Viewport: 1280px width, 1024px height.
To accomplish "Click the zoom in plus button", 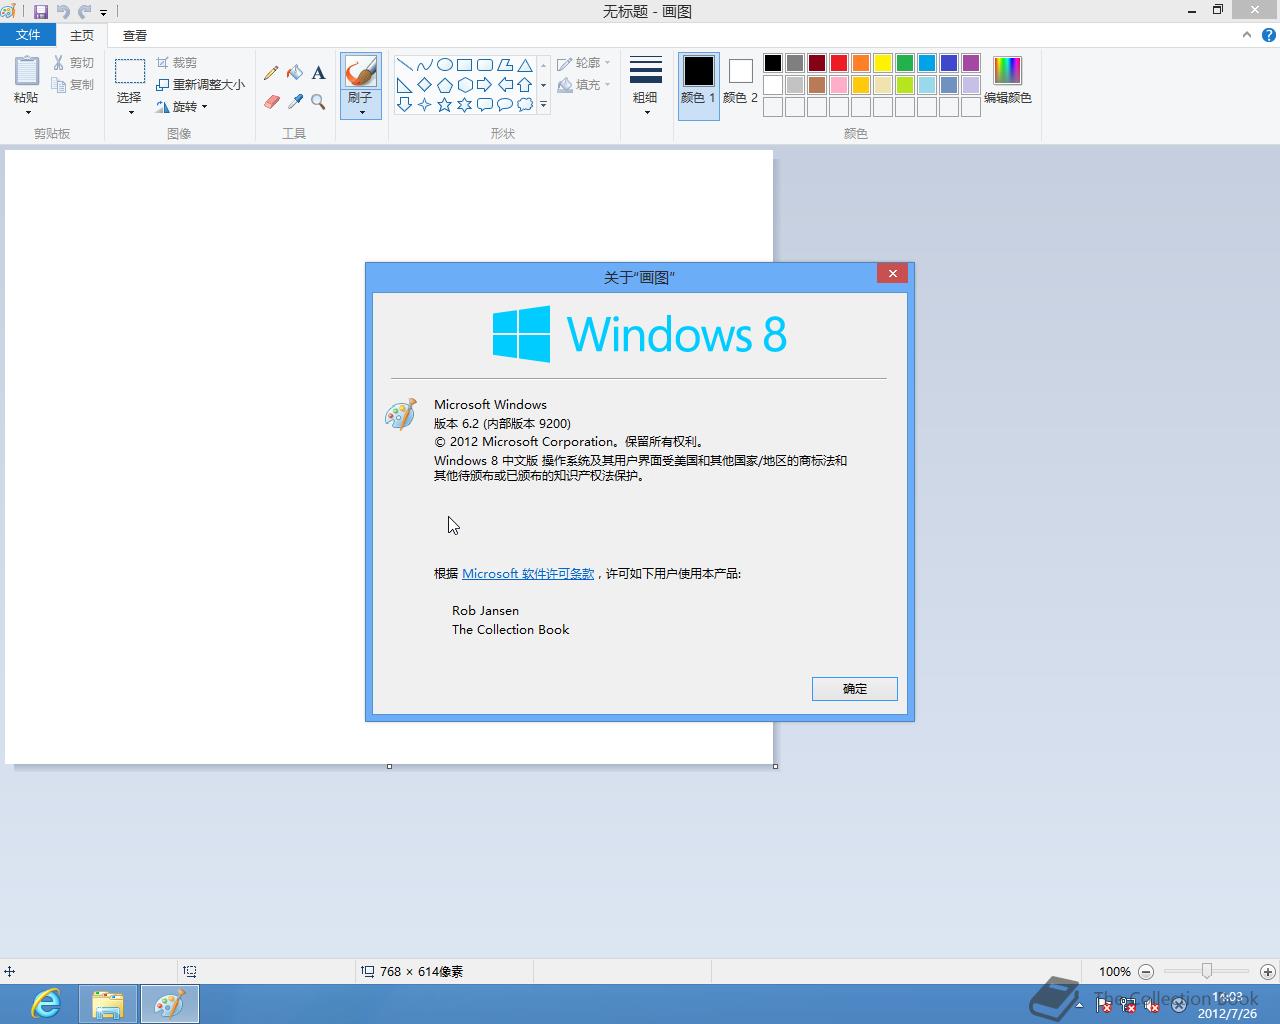I will pyautogui.click(x=1267, y=972).
